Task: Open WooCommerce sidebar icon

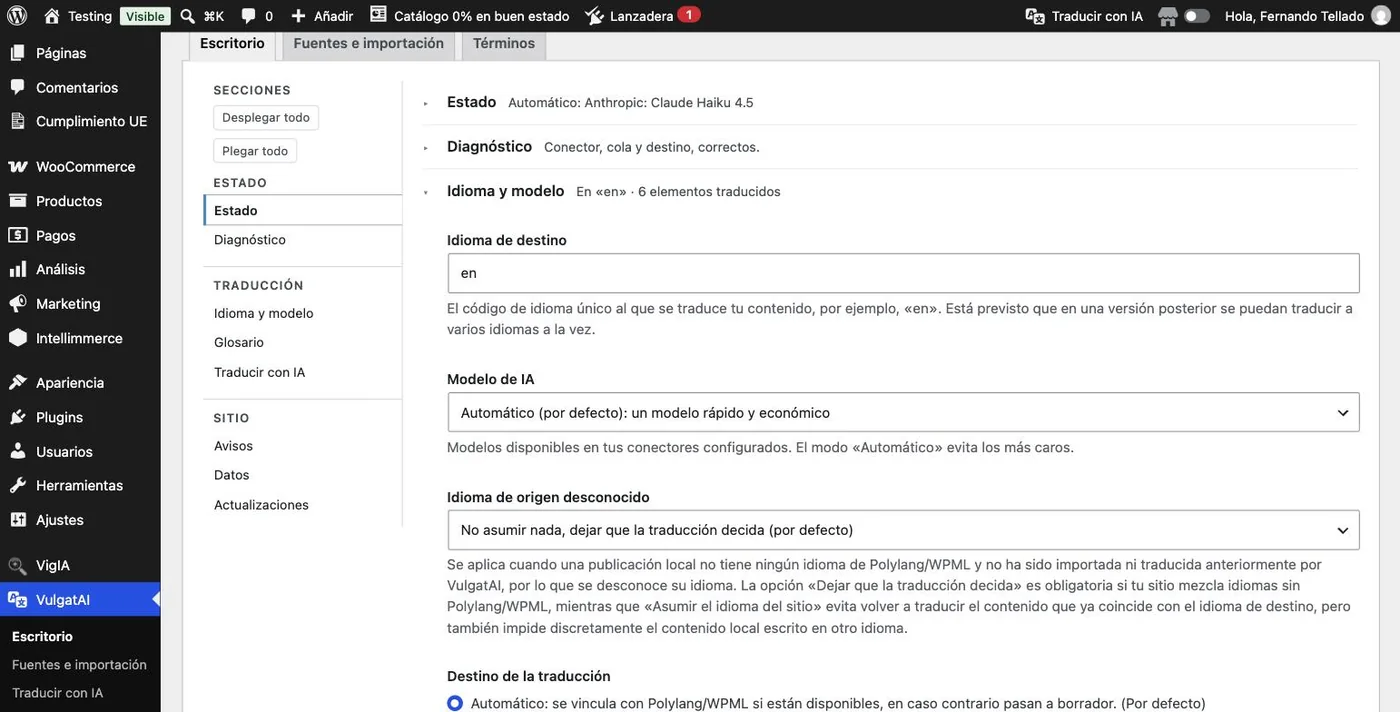Action: click(18, 167)
